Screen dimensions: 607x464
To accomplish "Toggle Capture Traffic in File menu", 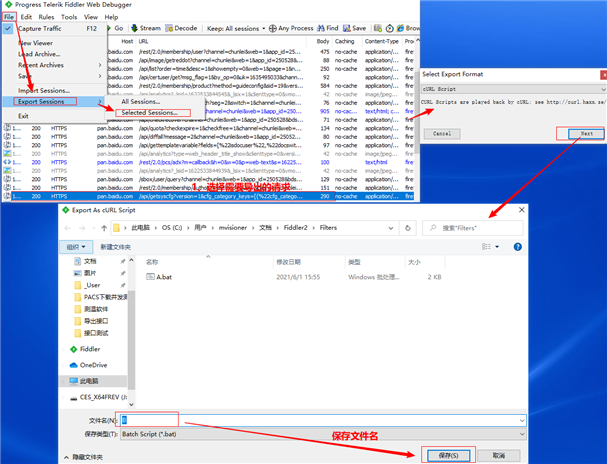I will coord(54,28).
